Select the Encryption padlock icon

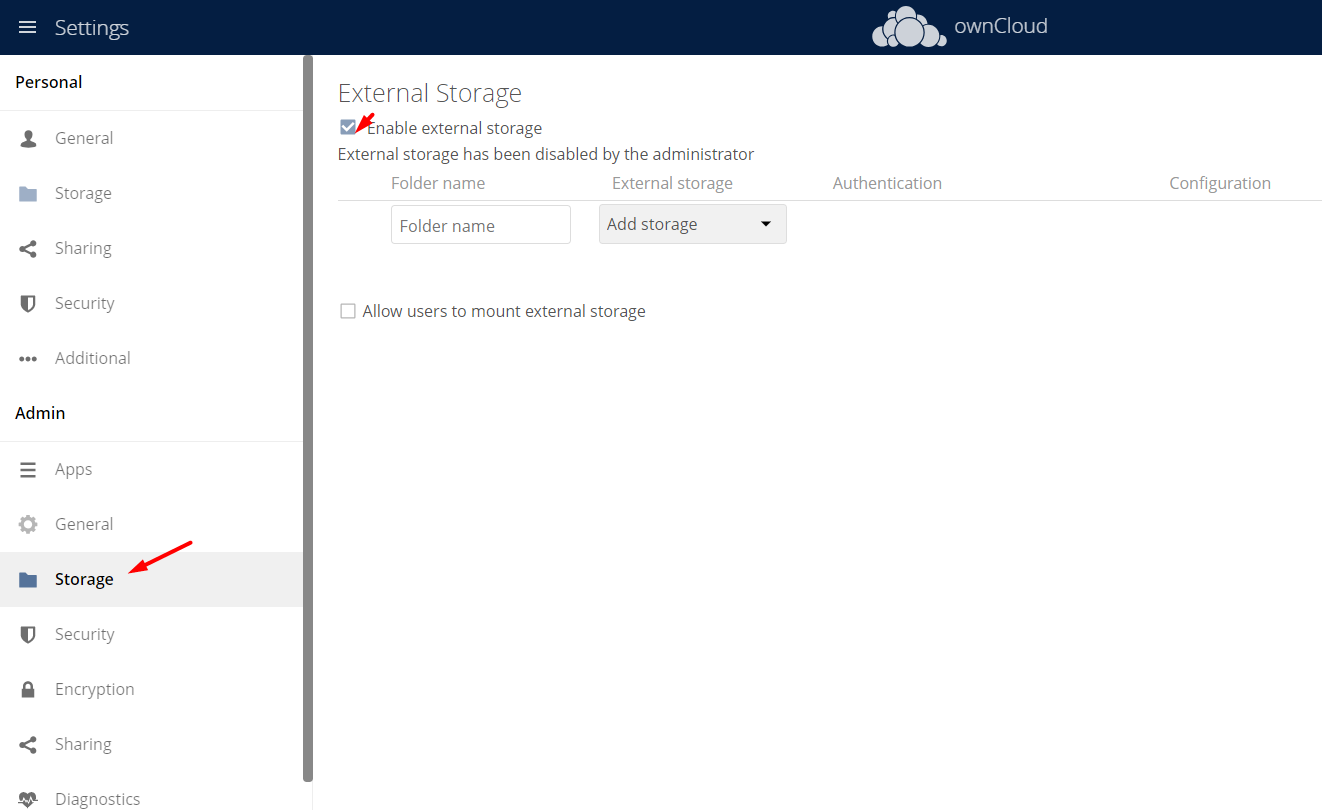pos(28,688)
